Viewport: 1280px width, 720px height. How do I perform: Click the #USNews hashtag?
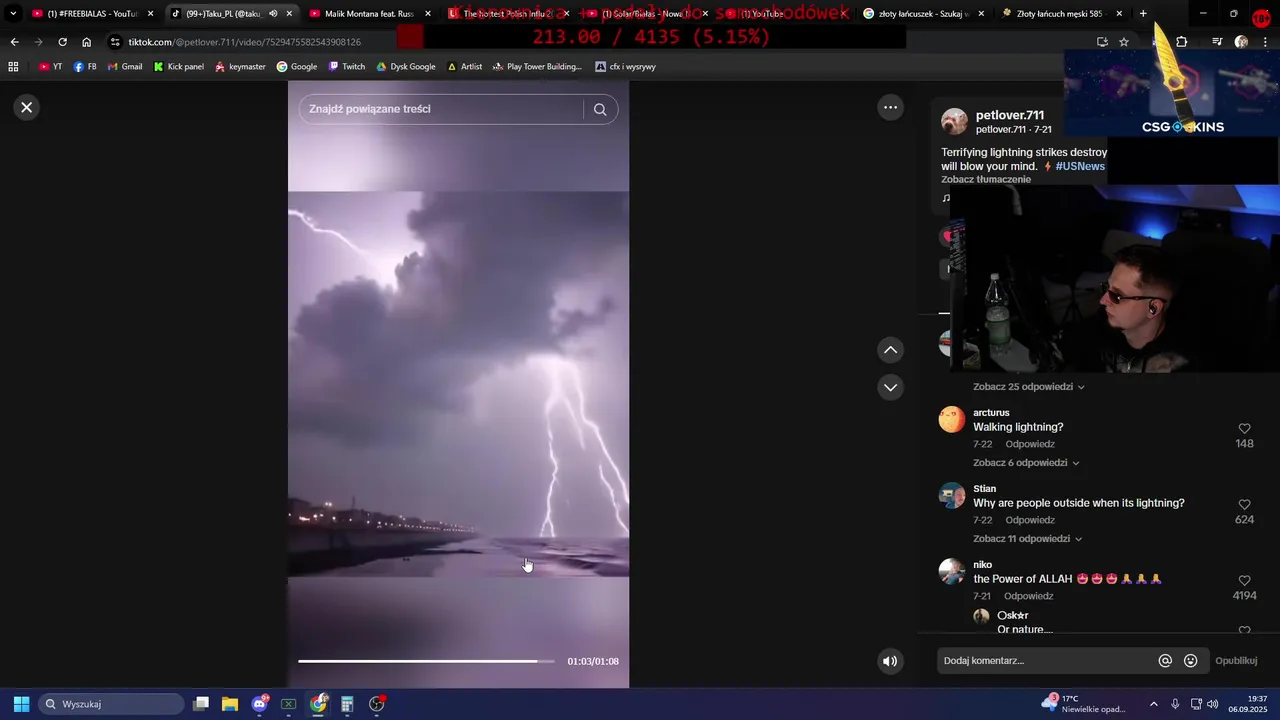[1080, 166]
